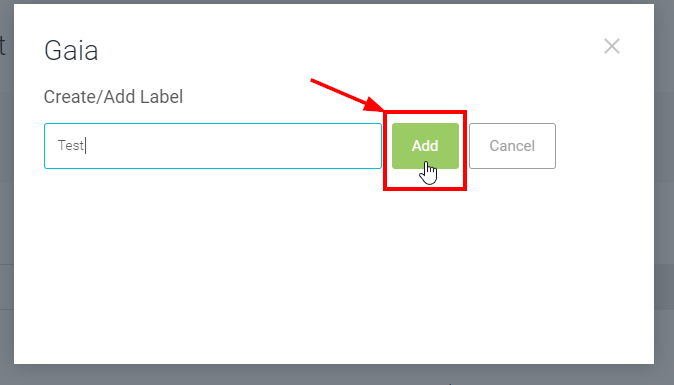Focus the label name input field
Image resolution: width=674 pixels, height=385 pixels.
[x=213, y=146]
